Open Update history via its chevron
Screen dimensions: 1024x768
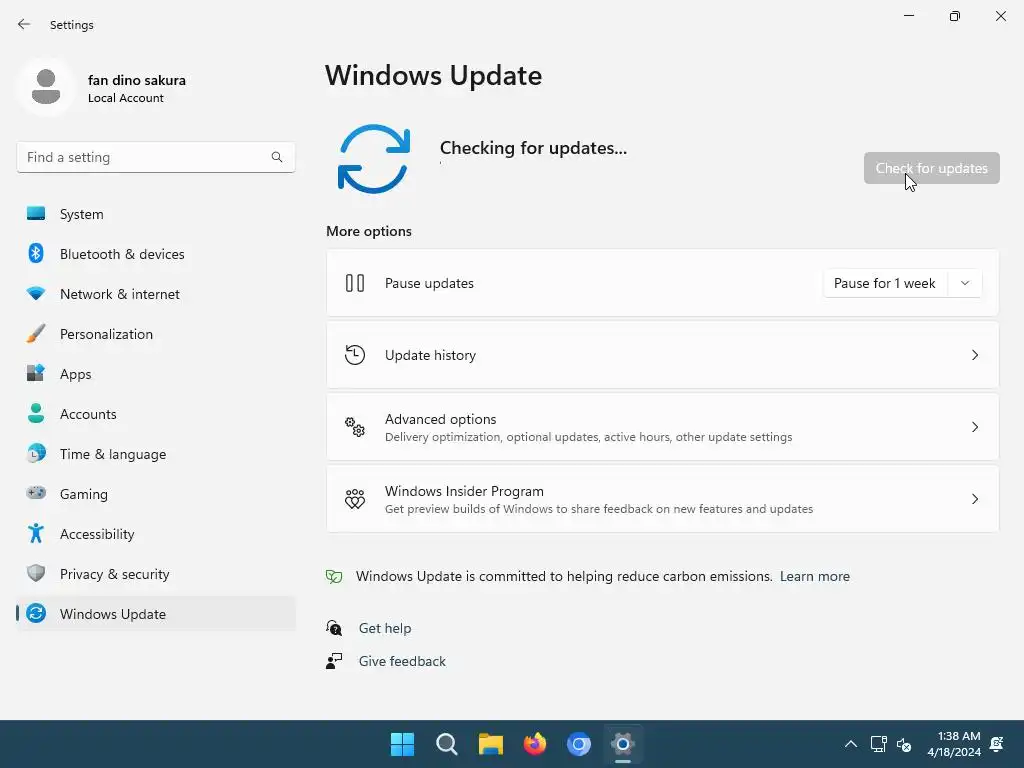pos(974,355)
